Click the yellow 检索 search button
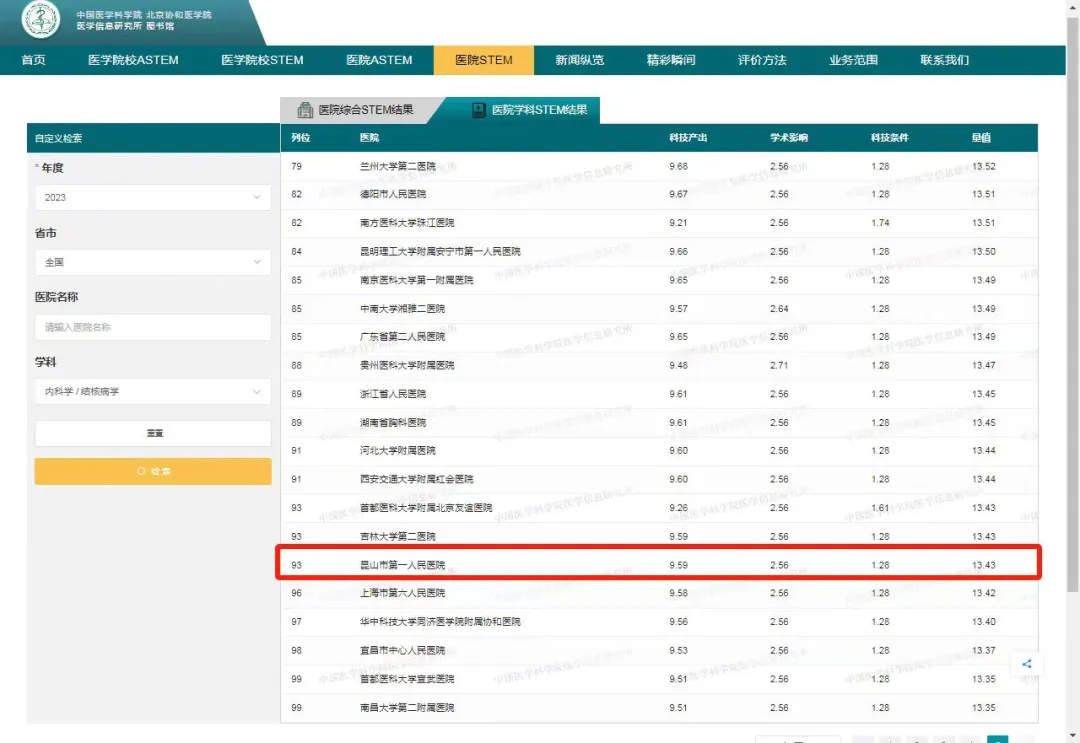Image resolution: width=1080 pixels, height=743 pixels. coord(152,471)
